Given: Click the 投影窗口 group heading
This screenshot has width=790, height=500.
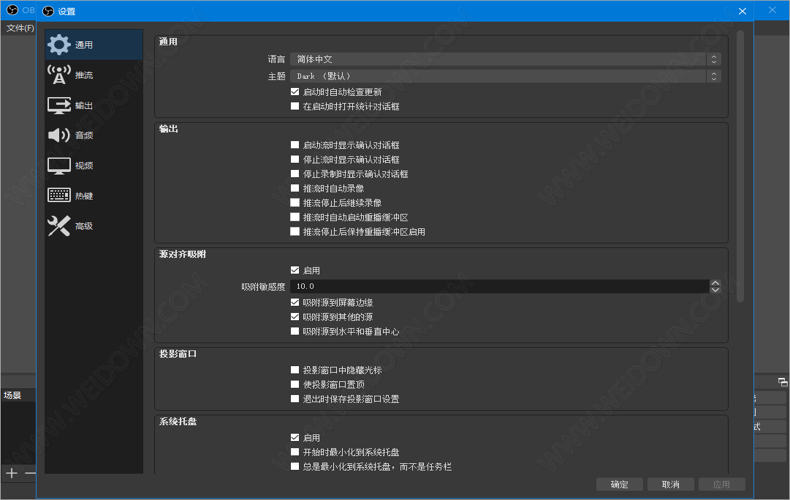Looking at the screenshot, I should [x=178, y=354].
